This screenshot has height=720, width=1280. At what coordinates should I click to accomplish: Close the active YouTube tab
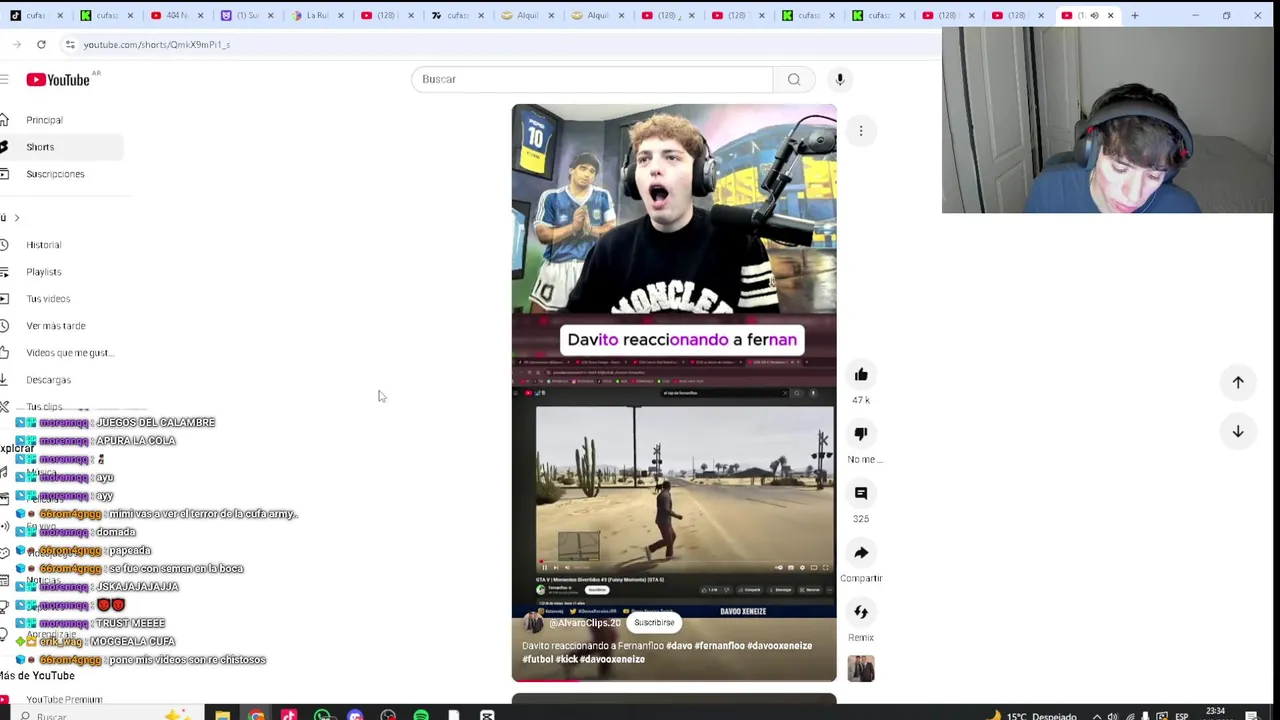point(1110,15)
